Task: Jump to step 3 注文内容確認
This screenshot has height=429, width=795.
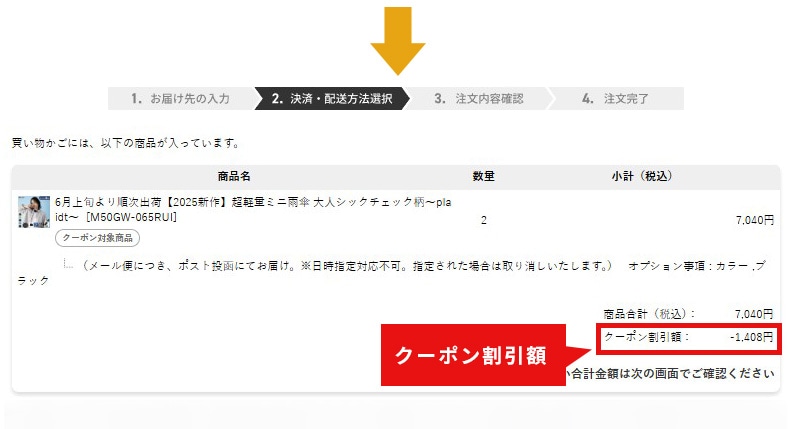Action: click(x=479, y=98)
